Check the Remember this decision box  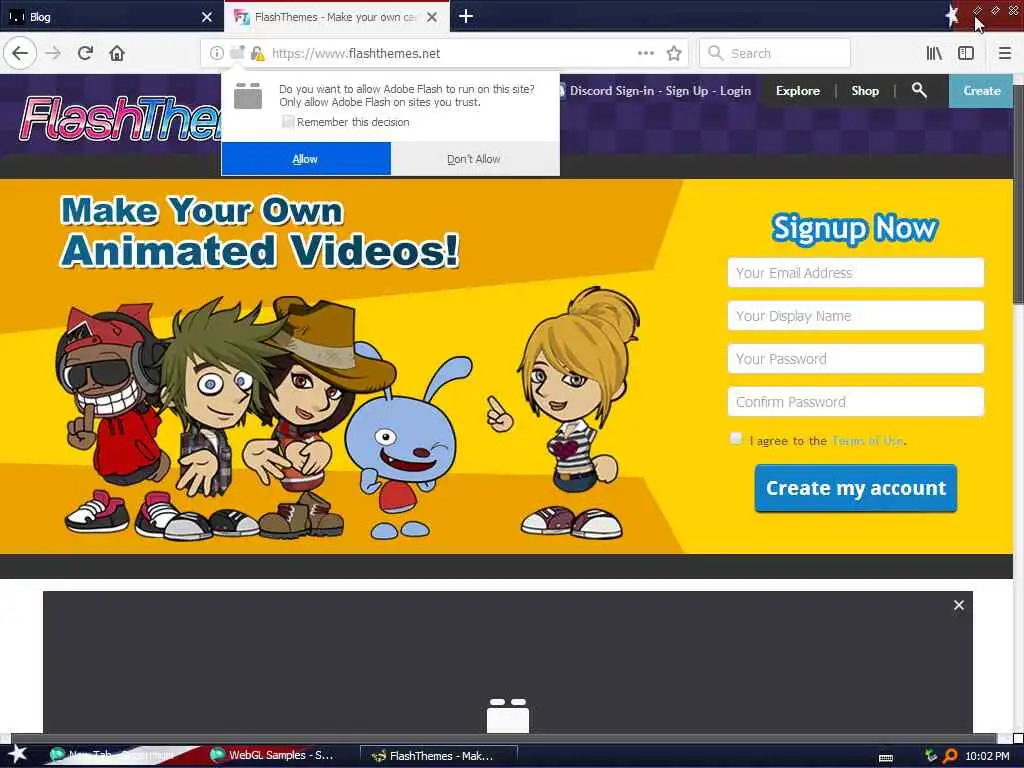(287, 121)
